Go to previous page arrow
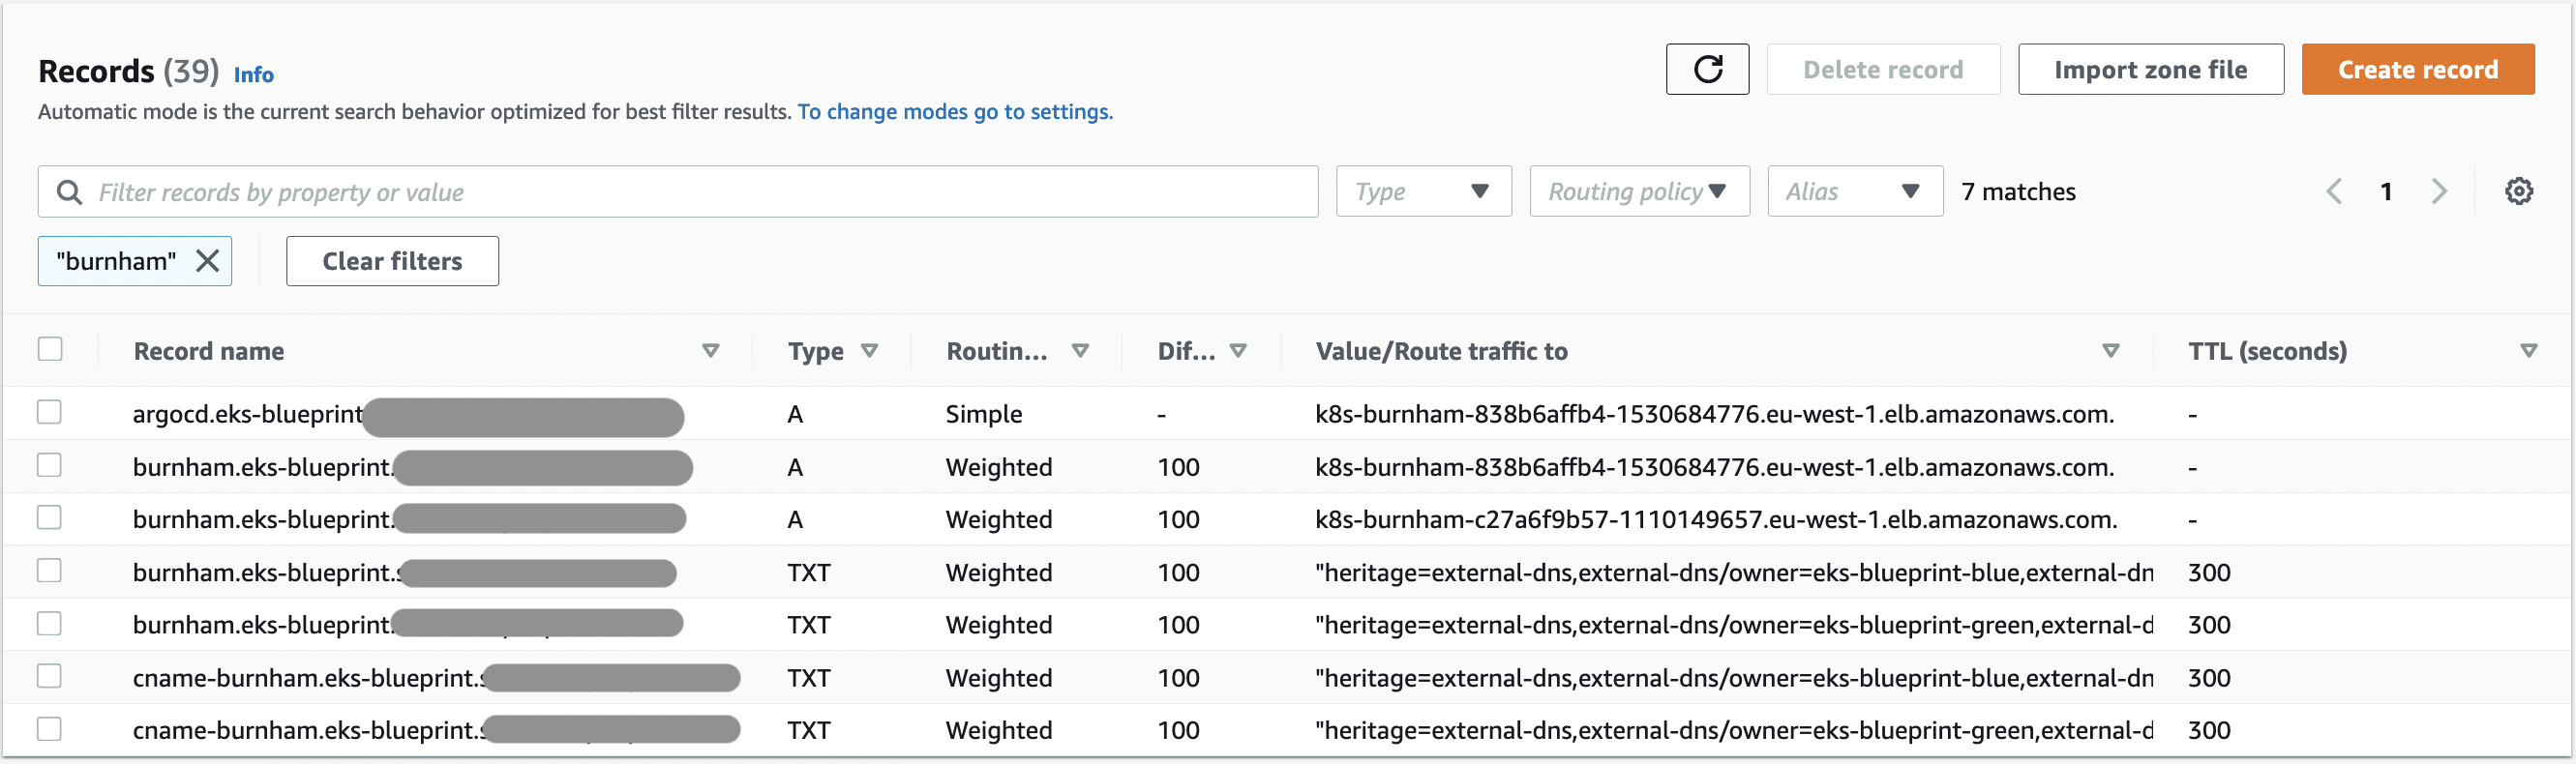Viewport: 2576px width, 764px height. pyautogui.click(x=2334, y=191)
